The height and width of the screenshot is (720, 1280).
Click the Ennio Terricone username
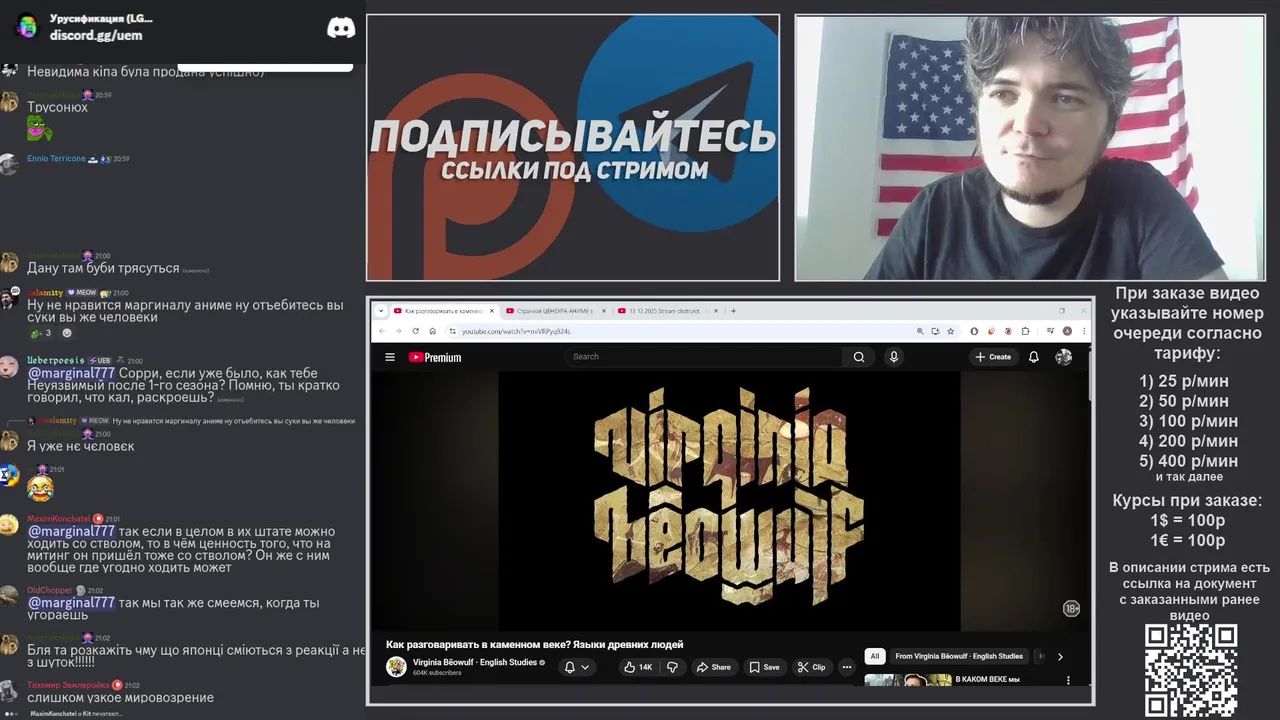tap(56, 159)
